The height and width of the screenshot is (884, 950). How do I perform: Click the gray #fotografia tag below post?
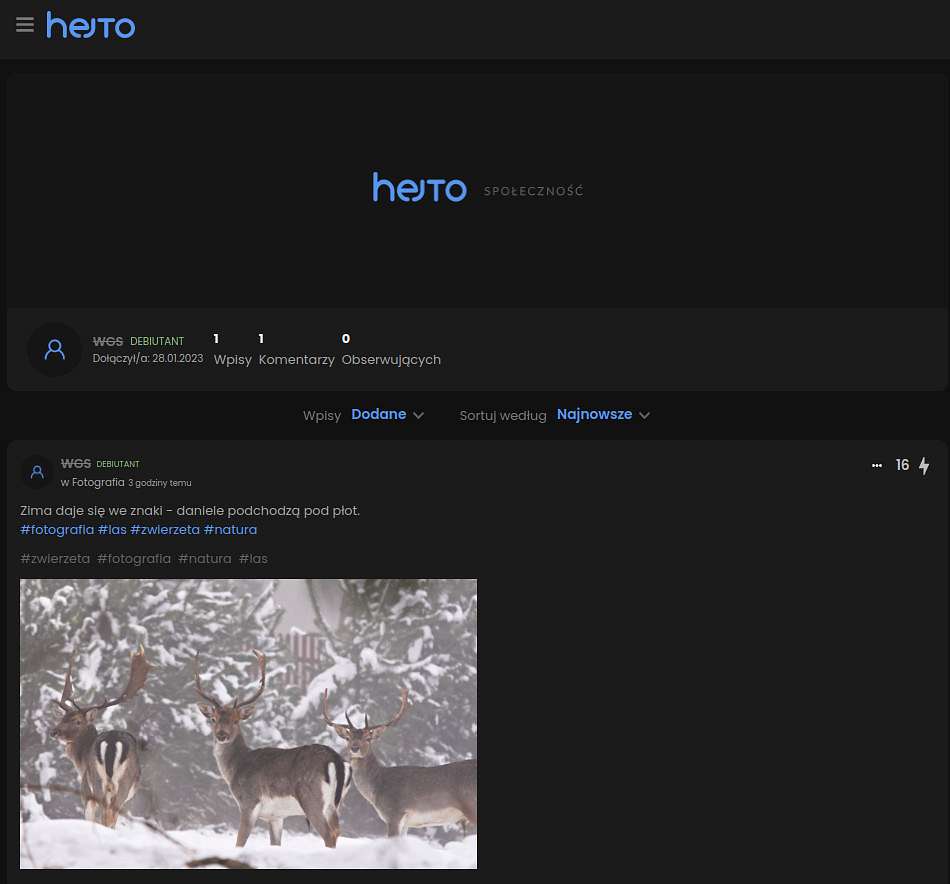coord(134,559)
